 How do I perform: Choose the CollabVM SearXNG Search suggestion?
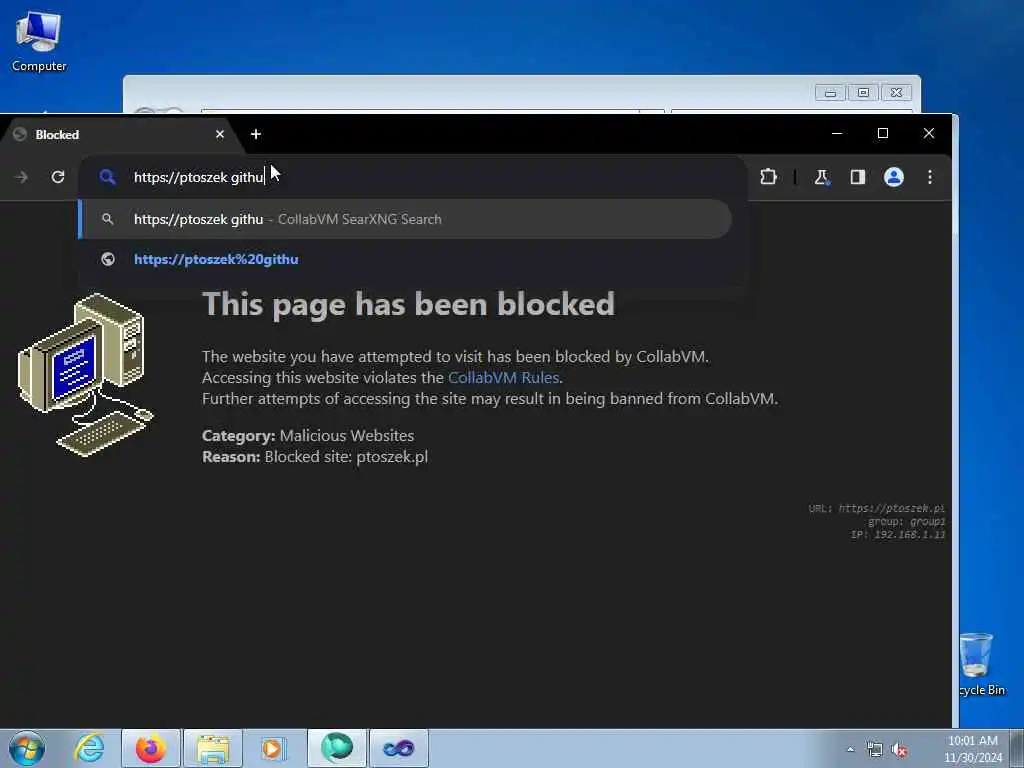click(x=405, y=219)
